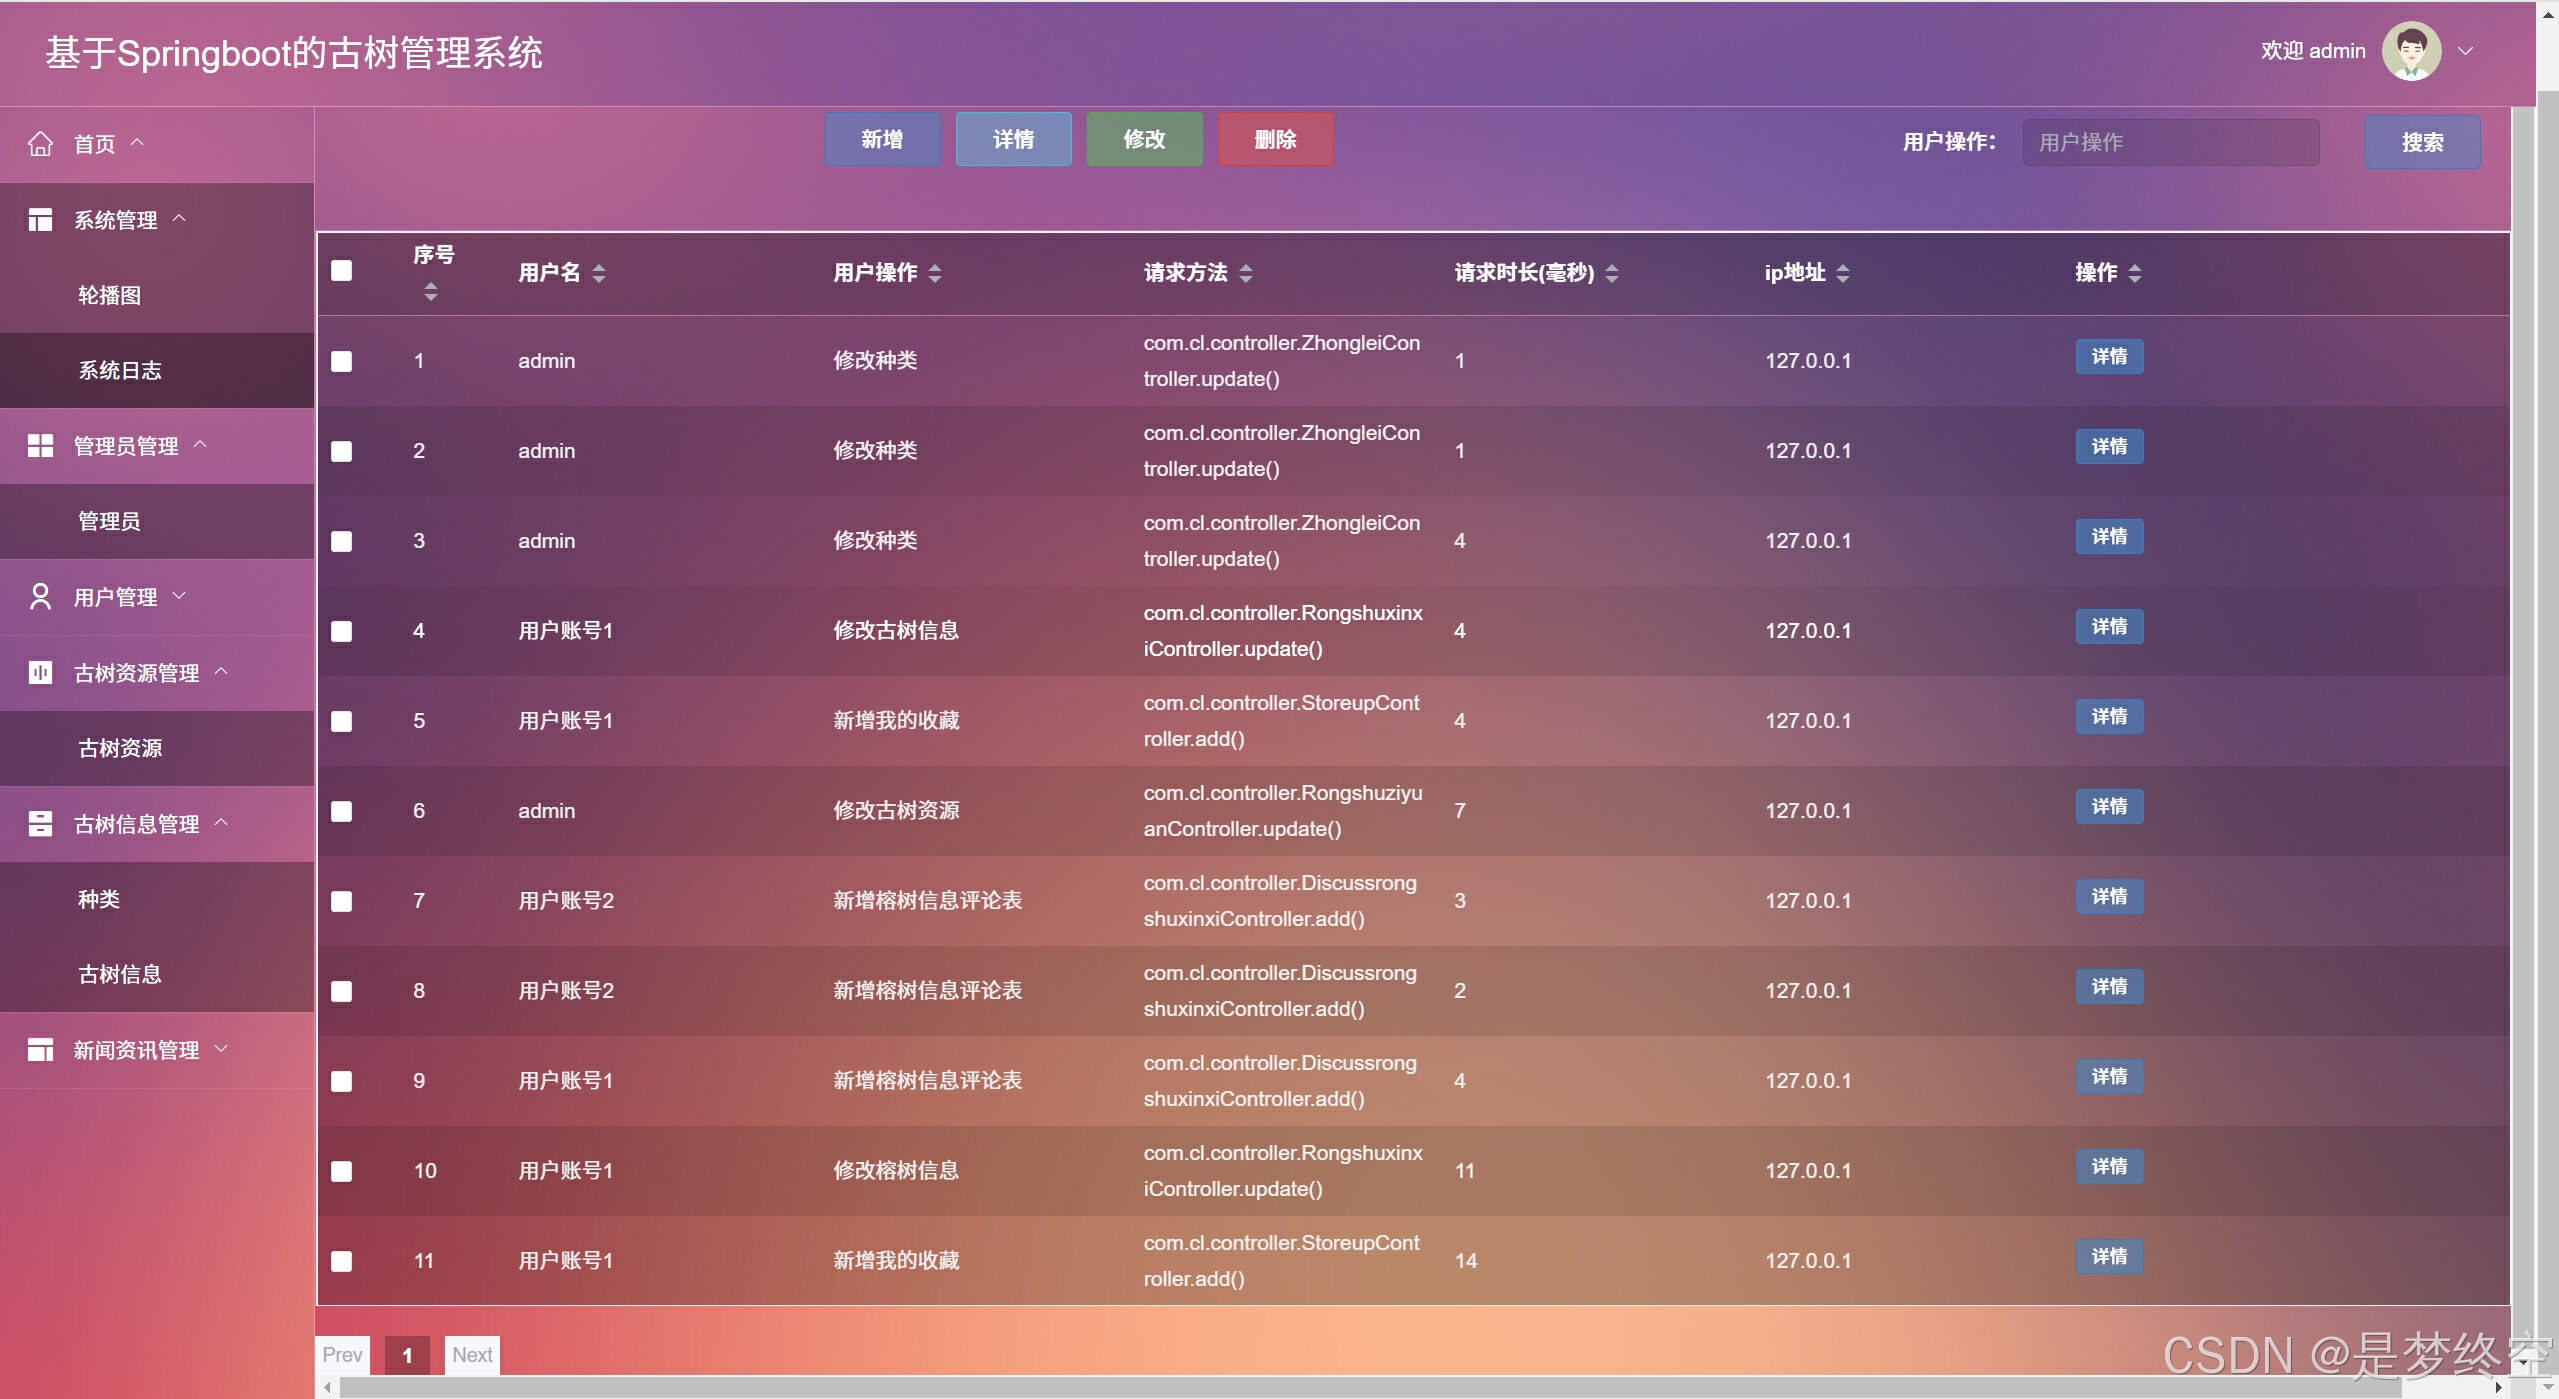Expand the 新闻资讯管理 chevron
Screen dimensions: 2559x1399
pos(222,1049)
